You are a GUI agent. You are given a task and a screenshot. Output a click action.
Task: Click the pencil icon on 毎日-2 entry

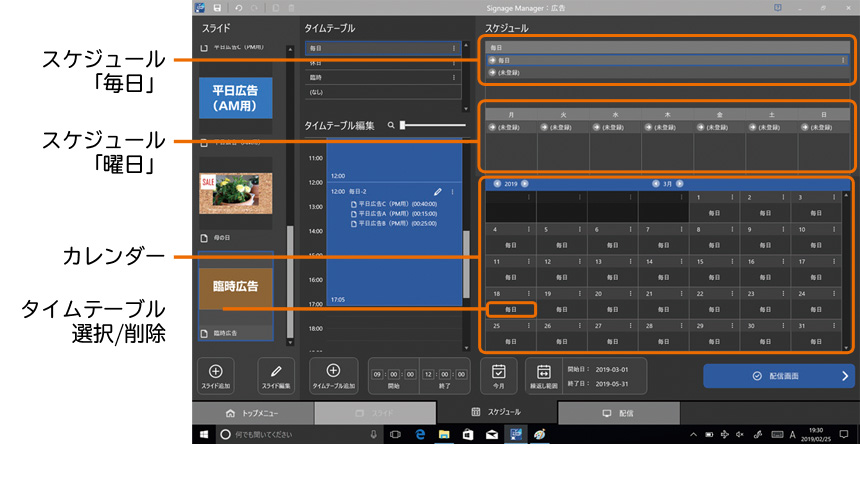(x=437, y=191)
